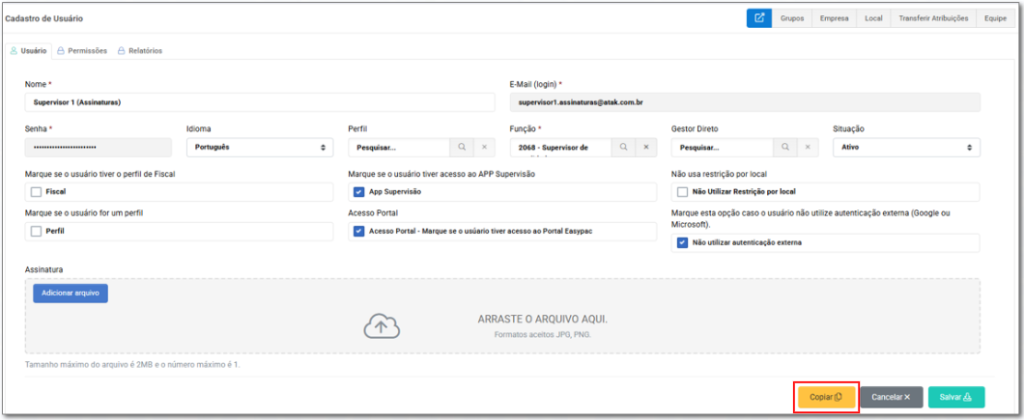Check Não Utilizar Restrição por local
This screenshot has height=420, width=1024.
[x=682, y=192]
